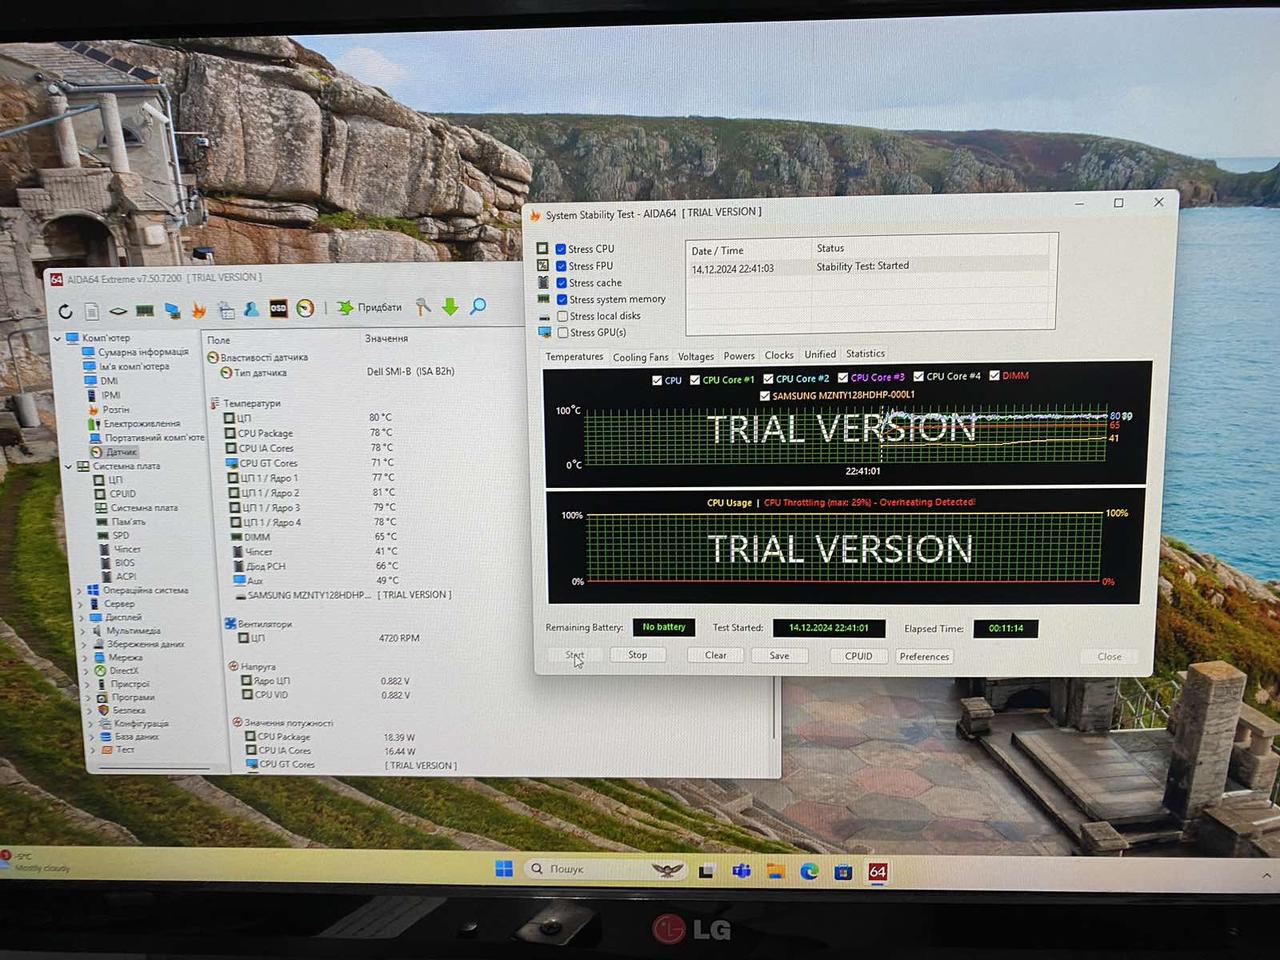Click the Clear button in stability test
The width and height of the screenshot is (1280, 960).
pyautogui.click(x=716, y=655)
